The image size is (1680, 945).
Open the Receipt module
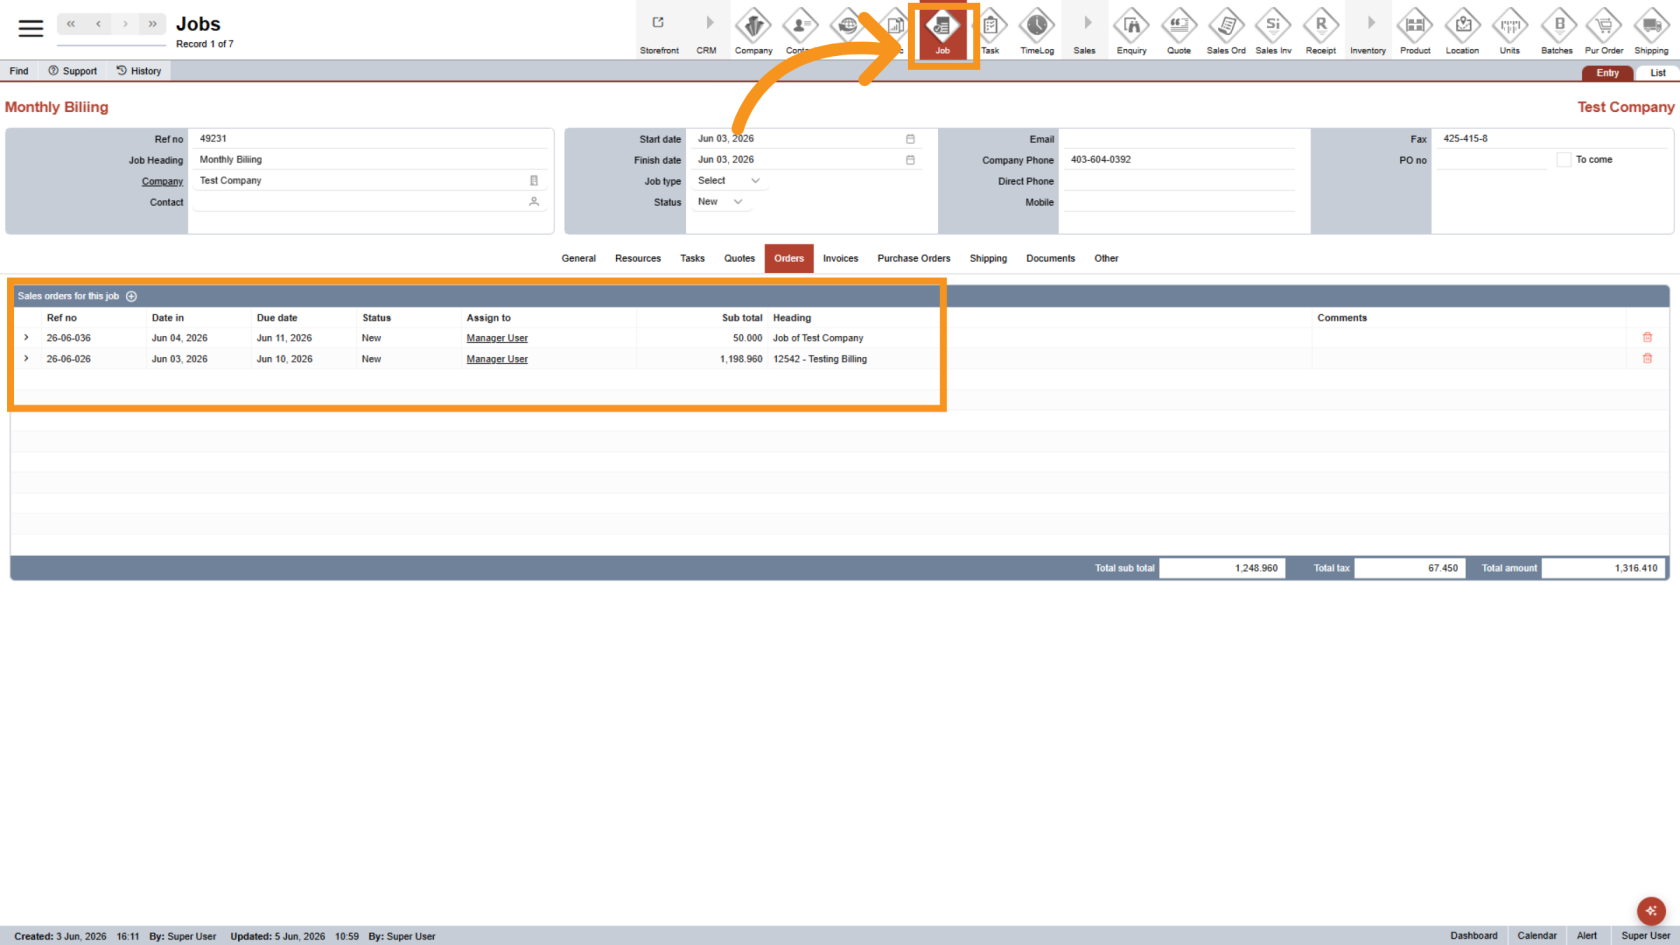(x=1321, y=32)
